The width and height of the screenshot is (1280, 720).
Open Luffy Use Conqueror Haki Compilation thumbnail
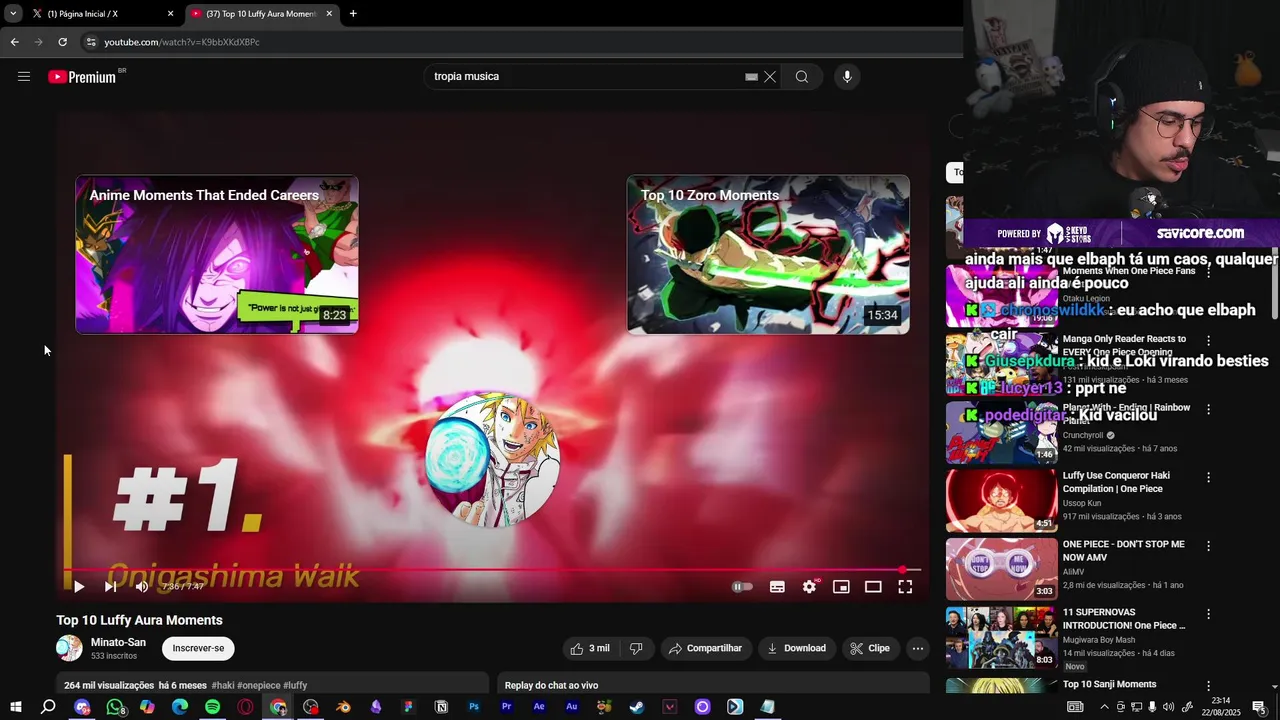coord(1001,500)
